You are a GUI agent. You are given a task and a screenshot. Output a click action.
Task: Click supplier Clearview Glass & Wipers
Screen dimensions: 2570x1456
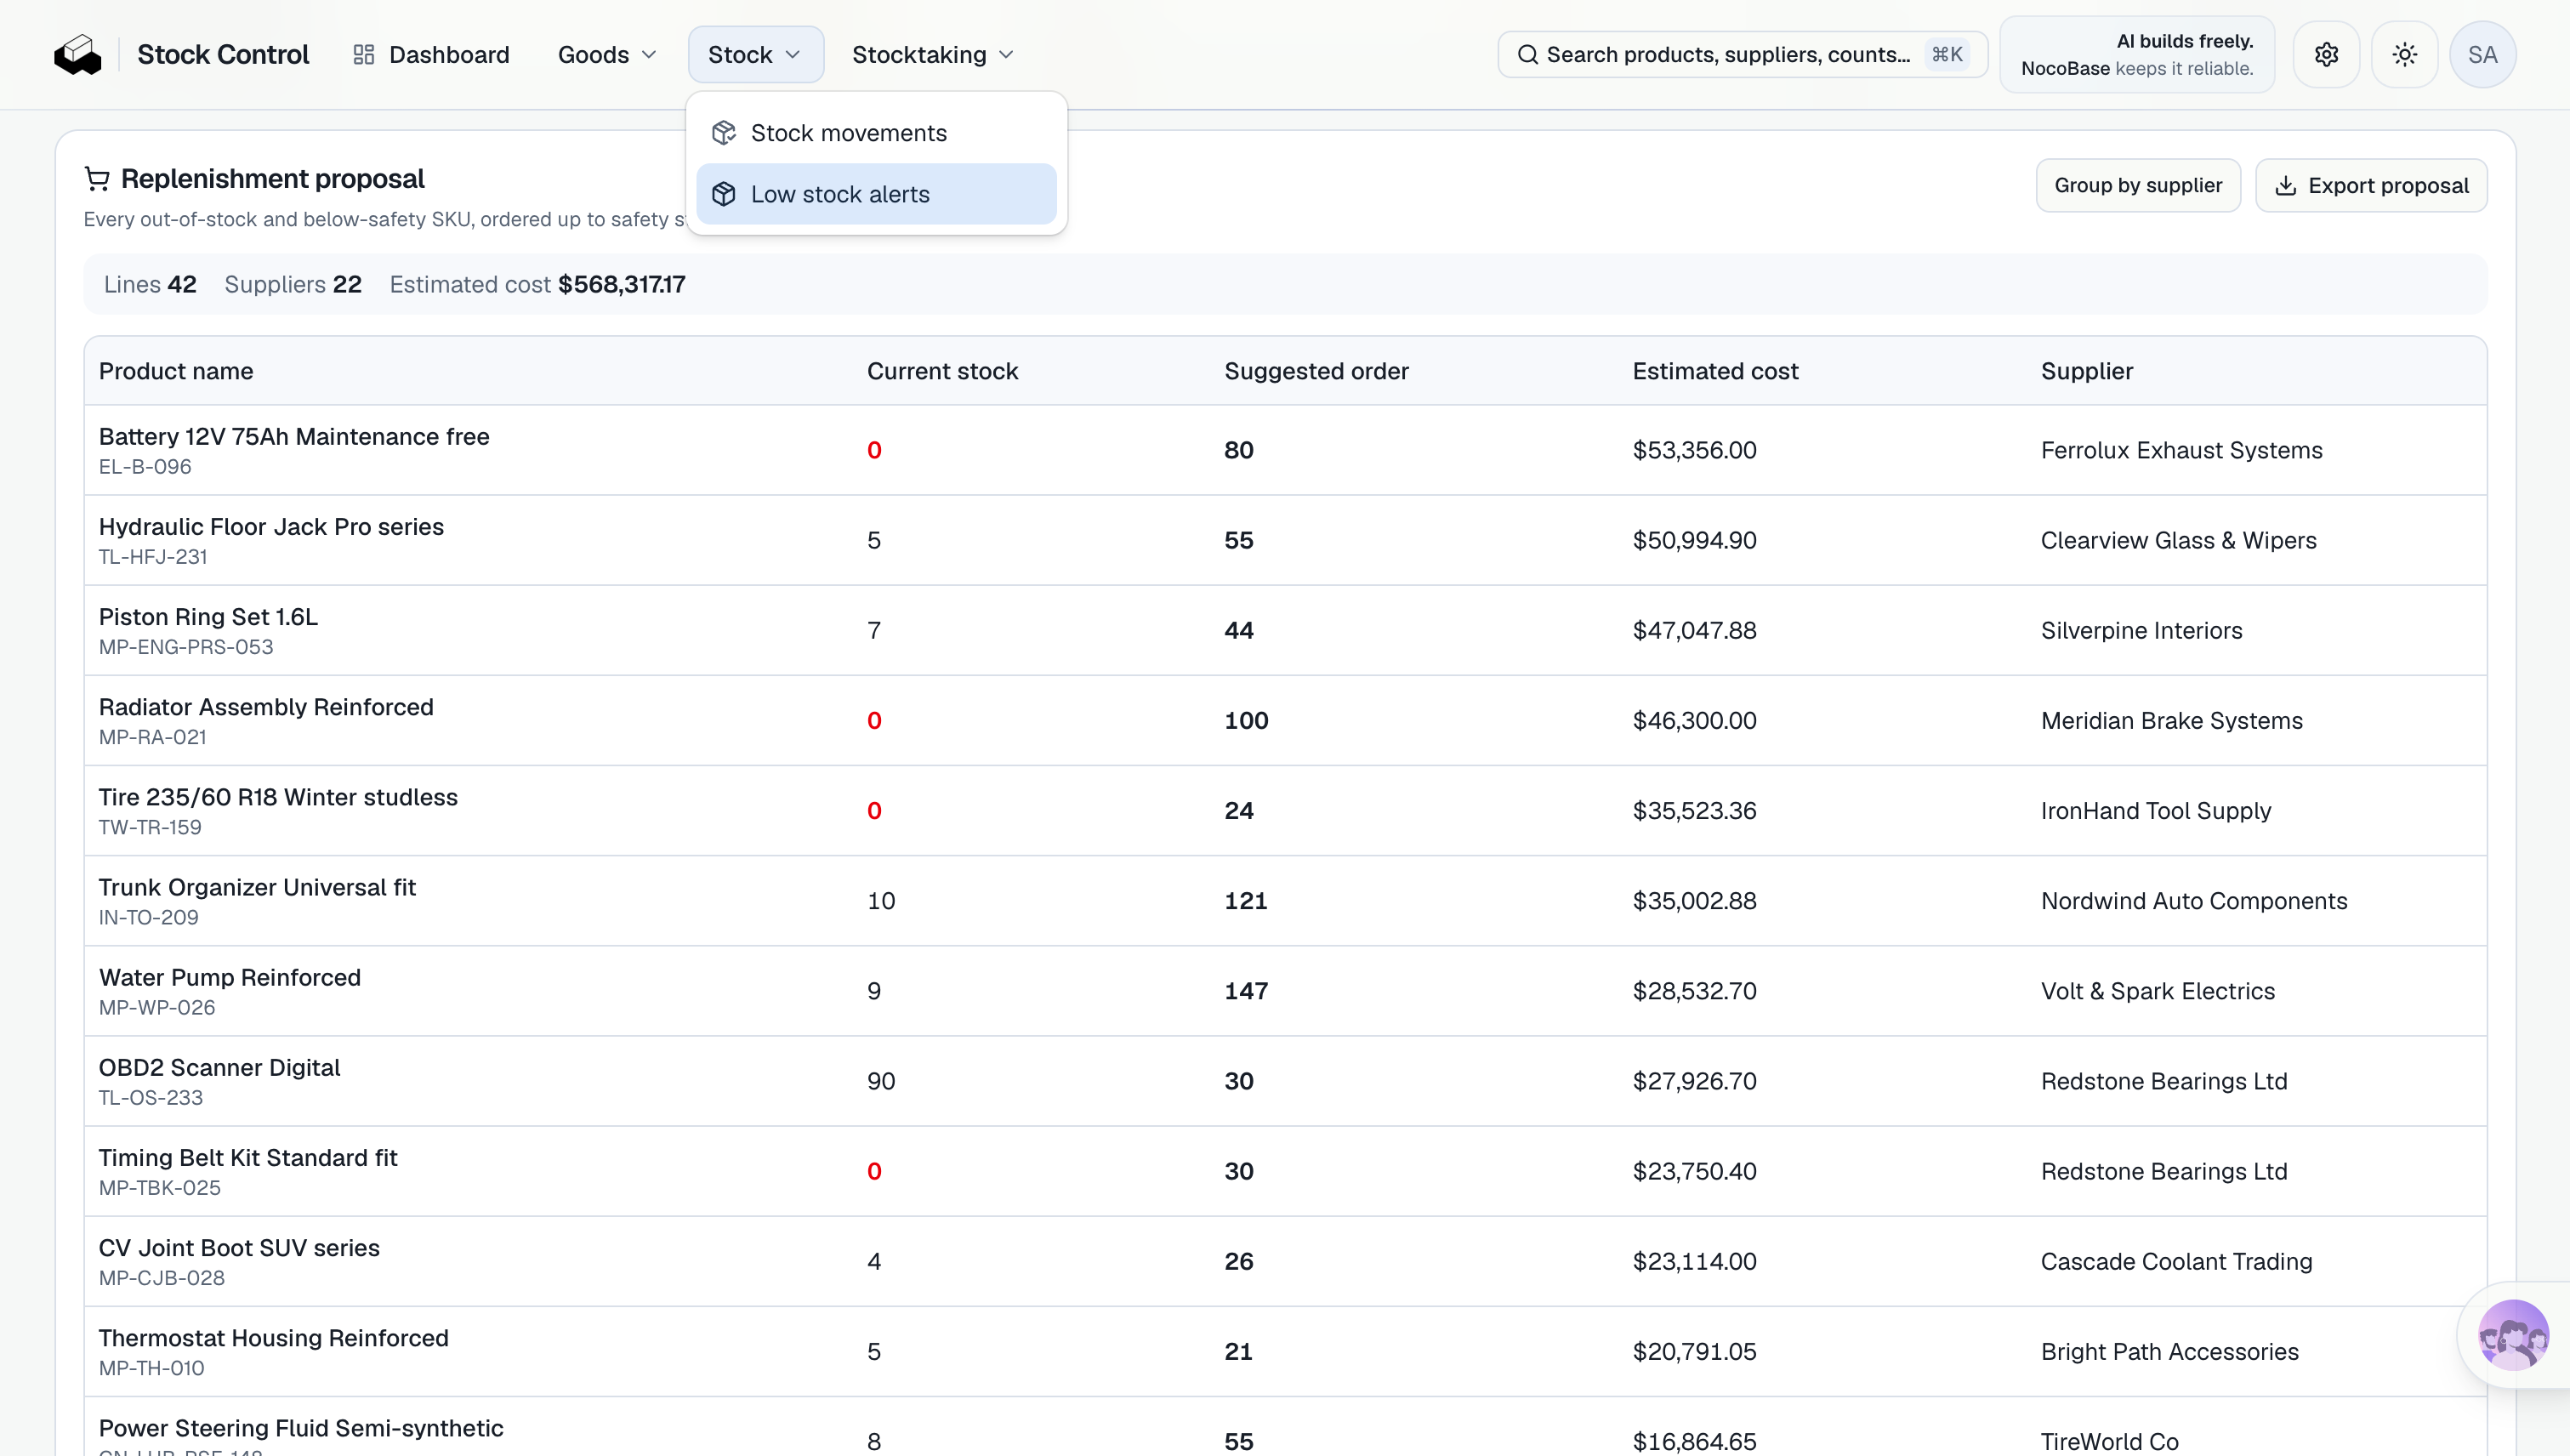tap(2178, 540)
